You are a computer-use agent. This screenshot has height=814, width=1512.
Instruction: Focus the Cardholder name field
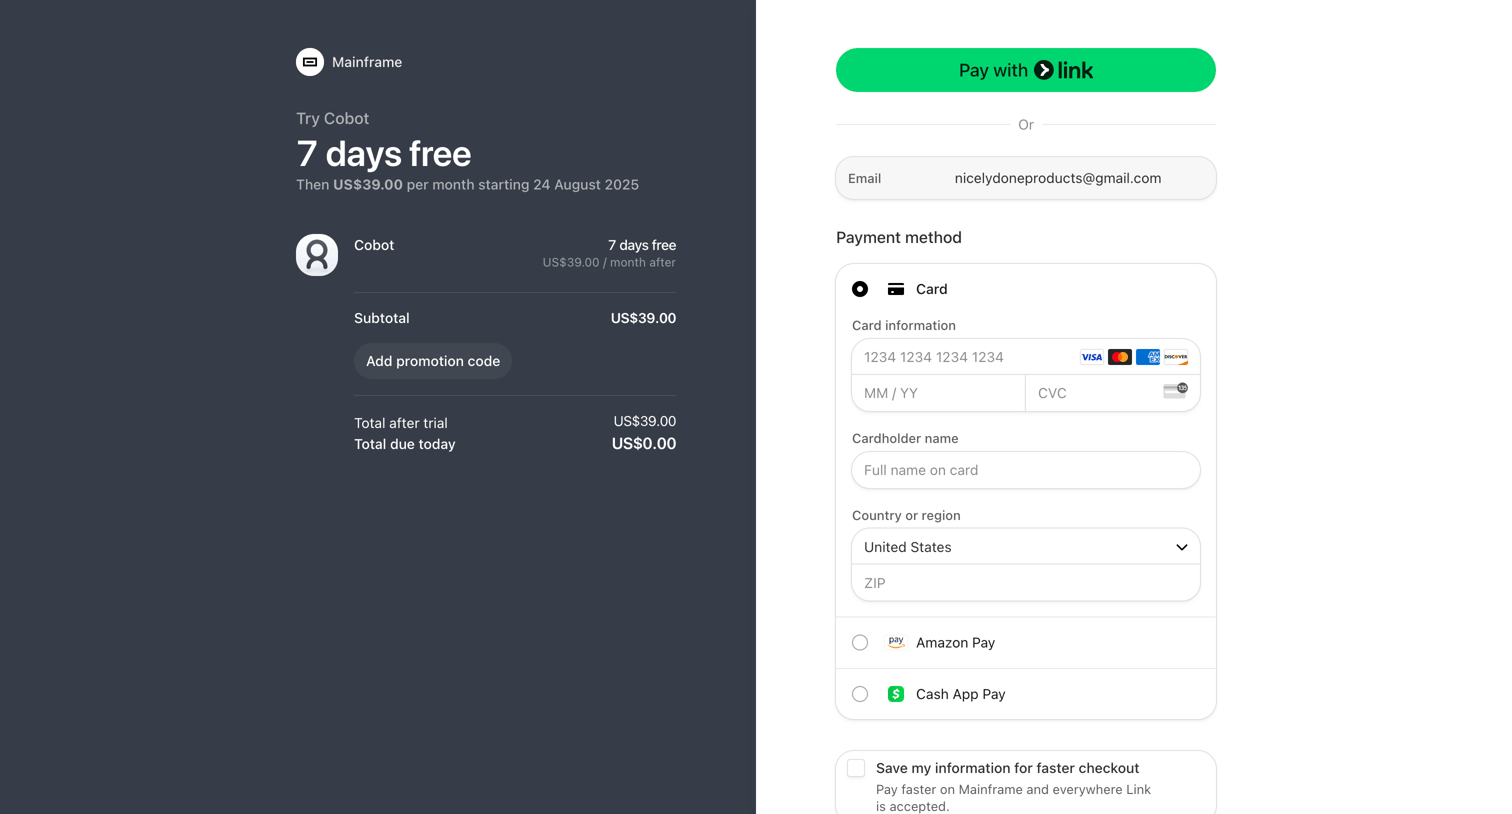click(x=1026, y=470)
